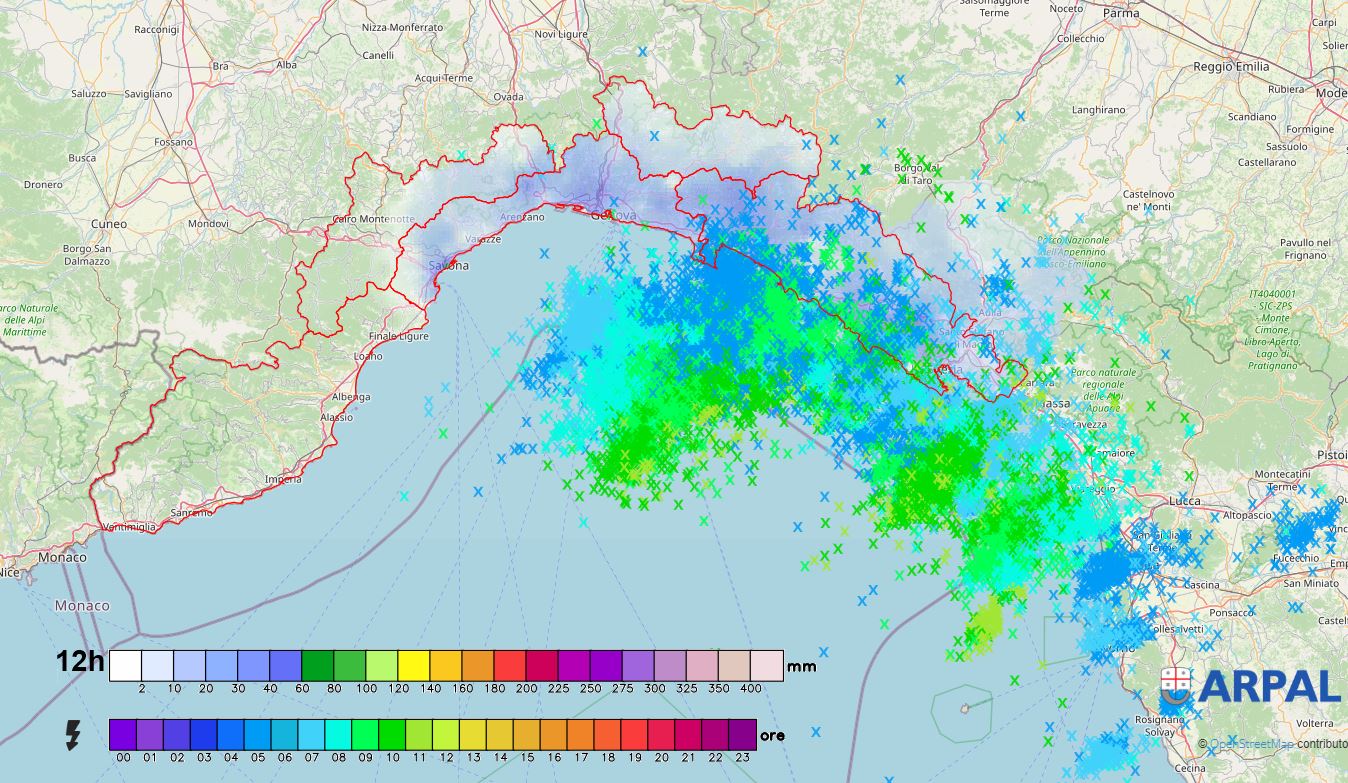Click the Finale Ligure town label

pyautogui.click(x=399, y=336)
